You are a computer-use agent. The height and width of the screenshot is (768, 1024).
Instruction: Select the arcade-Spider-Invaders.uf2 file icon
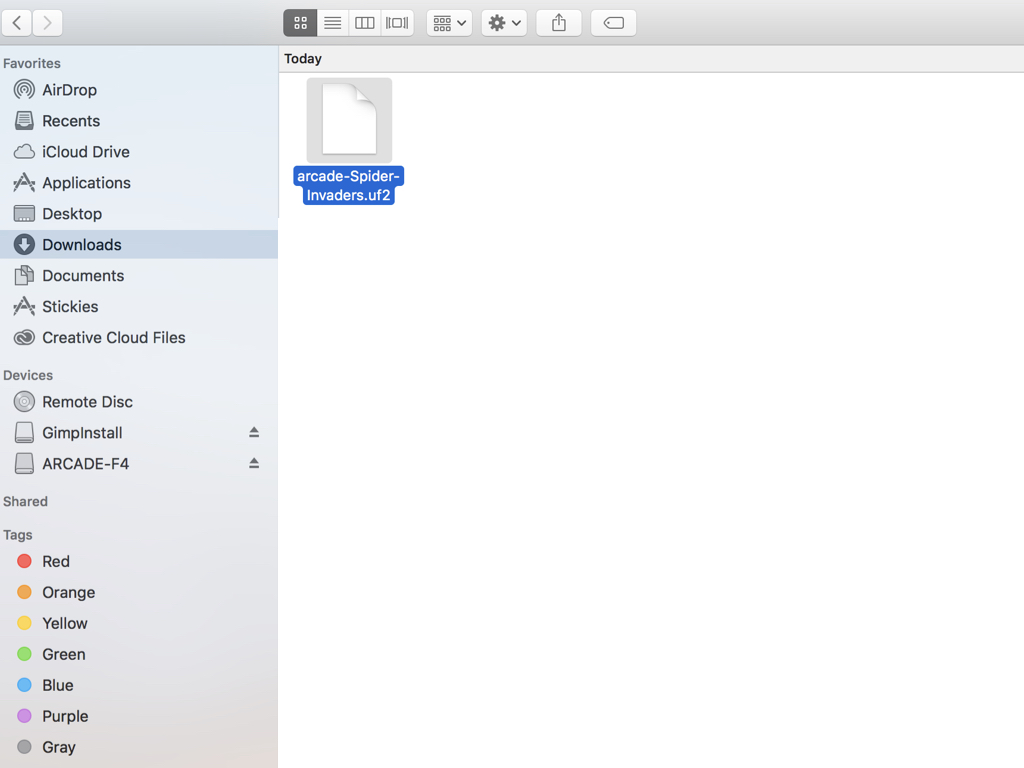pos(349,120)
